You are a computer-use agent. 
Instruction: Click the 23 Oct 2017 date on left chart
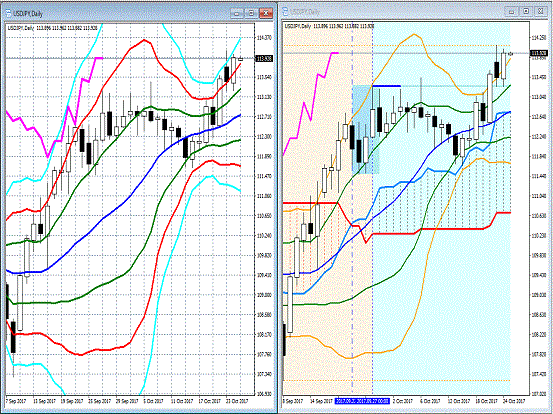coord(237,401)
